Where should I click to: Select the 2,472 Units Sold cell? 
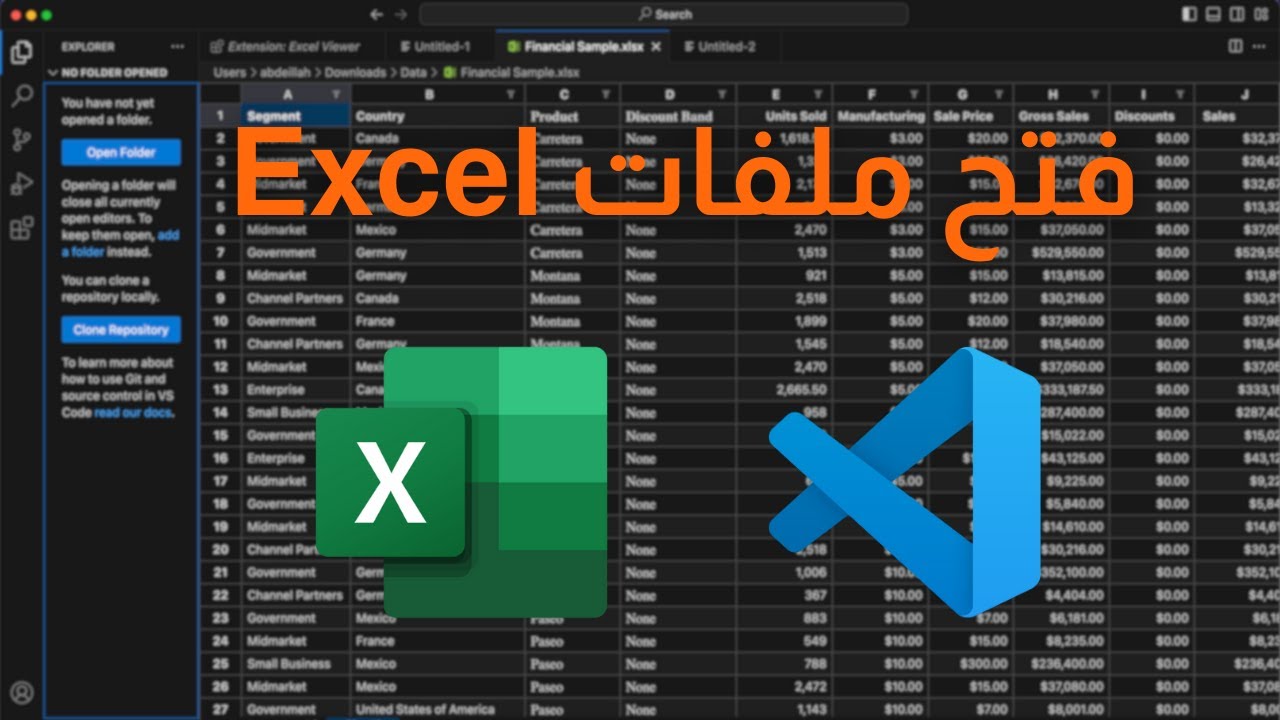(x=783, y=686)
